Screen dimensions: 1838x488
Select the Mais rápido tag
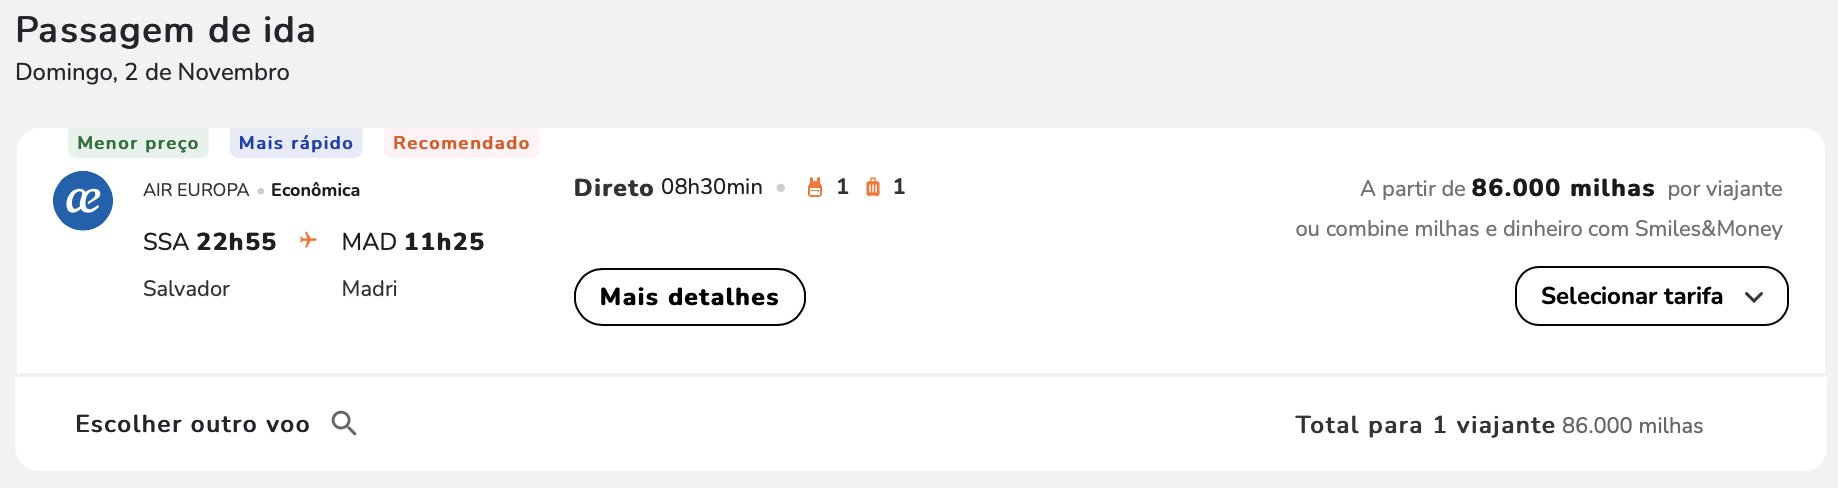296,143
